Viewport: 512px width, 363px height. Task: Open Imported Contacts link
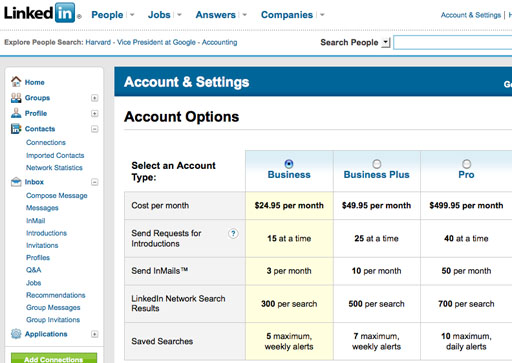click(x=55, y=155)
